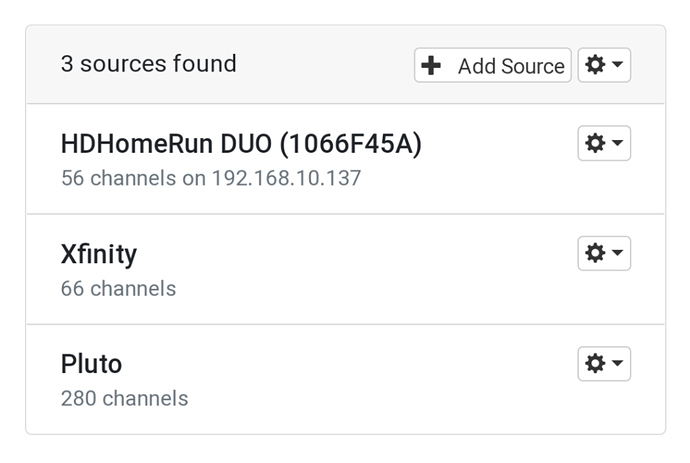Click the Pluto source gear icon
This screenshot has height=463, width=690.
595,364
